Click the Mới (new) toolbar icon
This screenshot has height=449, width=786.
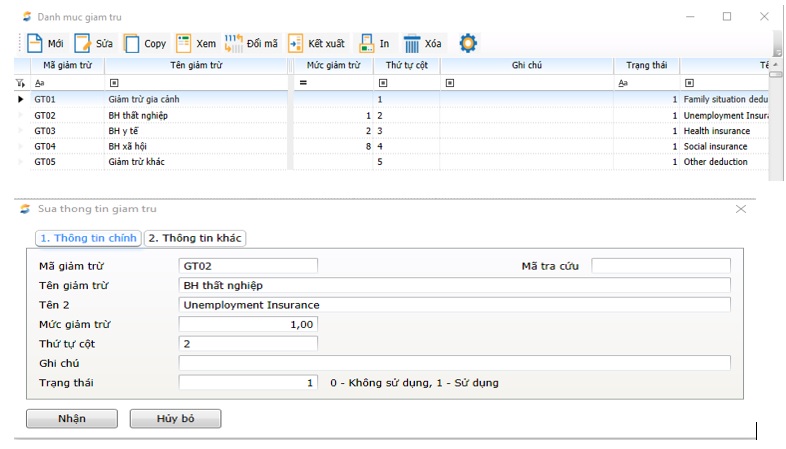click(x=34, y=43)
